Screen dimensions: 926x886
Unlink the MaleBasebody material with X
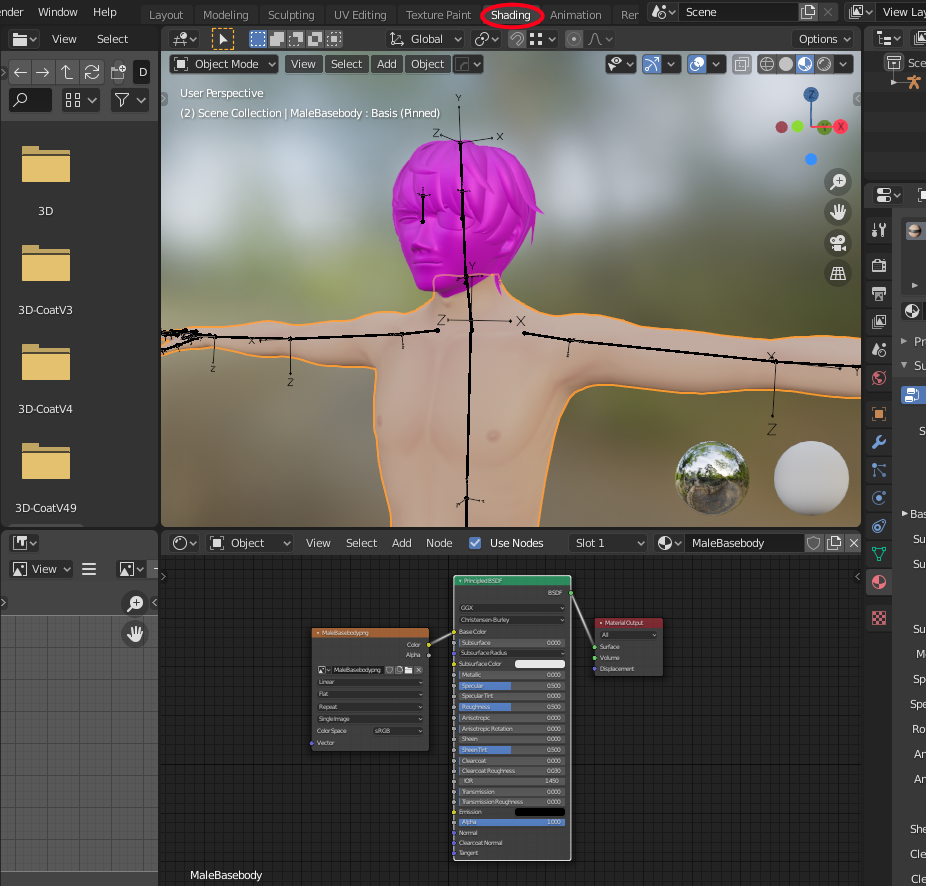[x=853, y=543]
